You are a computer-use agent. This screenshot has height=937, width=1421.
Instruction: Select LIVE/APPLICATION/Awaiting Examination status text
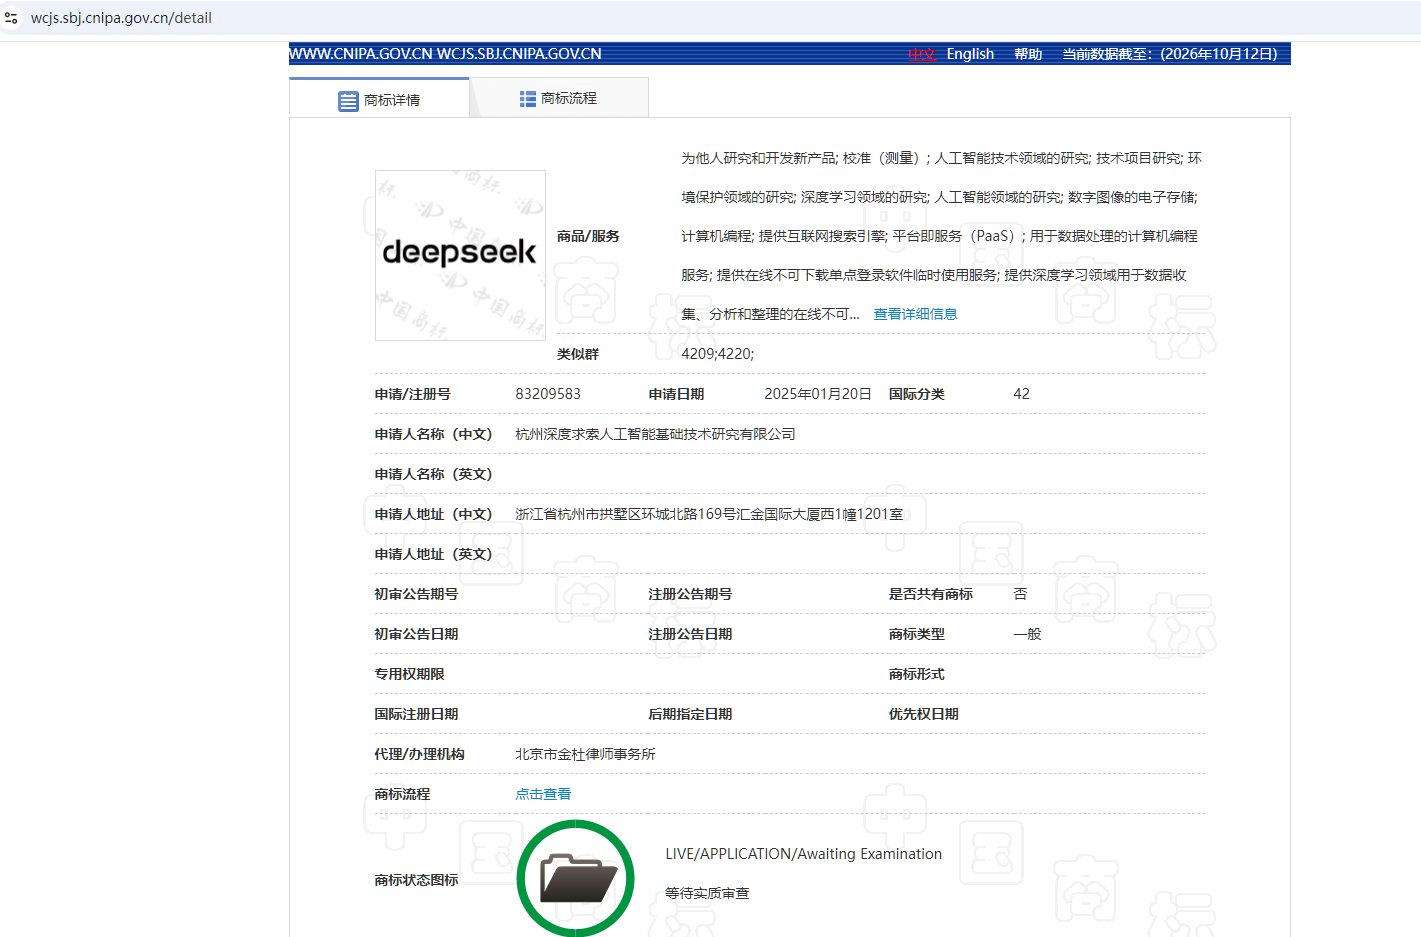coord(804,854)
